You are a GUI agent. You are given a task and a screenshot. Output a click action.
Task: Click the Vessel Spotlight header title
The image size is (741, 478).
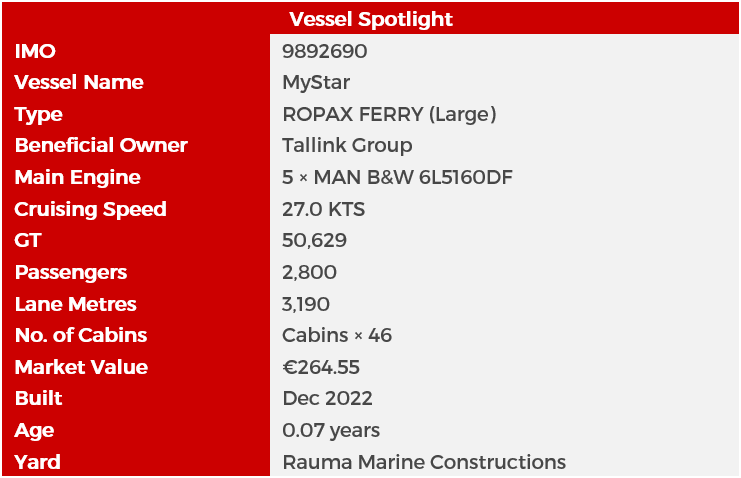click(370, 19)
